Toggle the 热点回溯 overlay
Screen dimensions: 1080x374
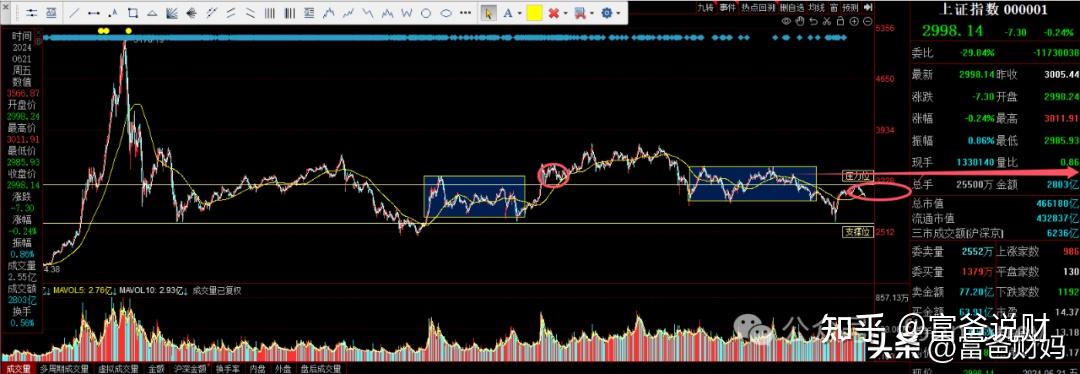(x=758, y=8)
